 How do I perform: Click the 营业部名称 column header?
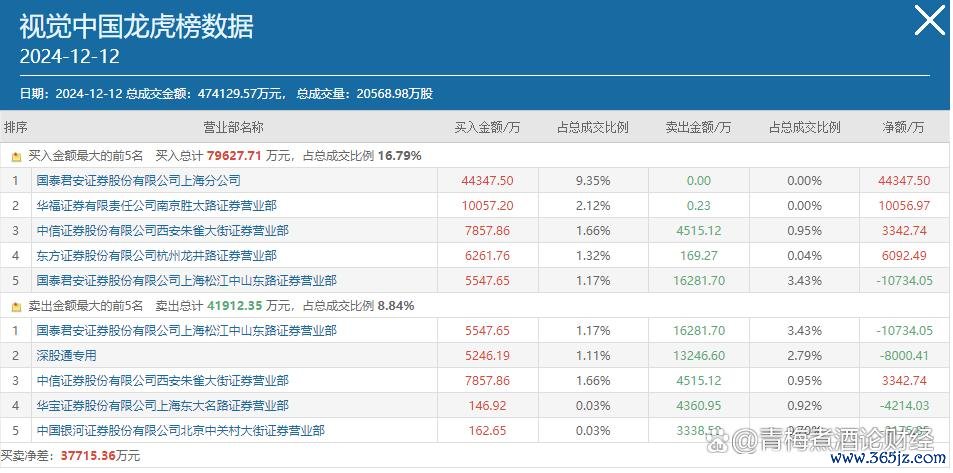pos(233,128)
